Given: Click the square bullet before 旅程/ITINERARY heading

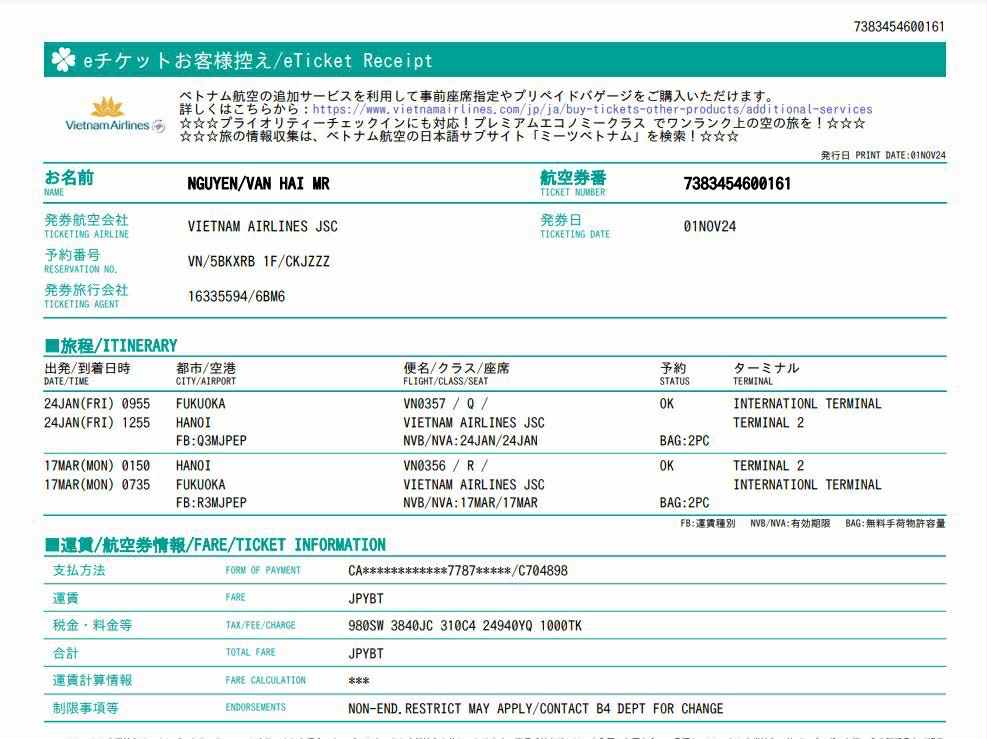Looking at the screenshot, I should point(52,346).
